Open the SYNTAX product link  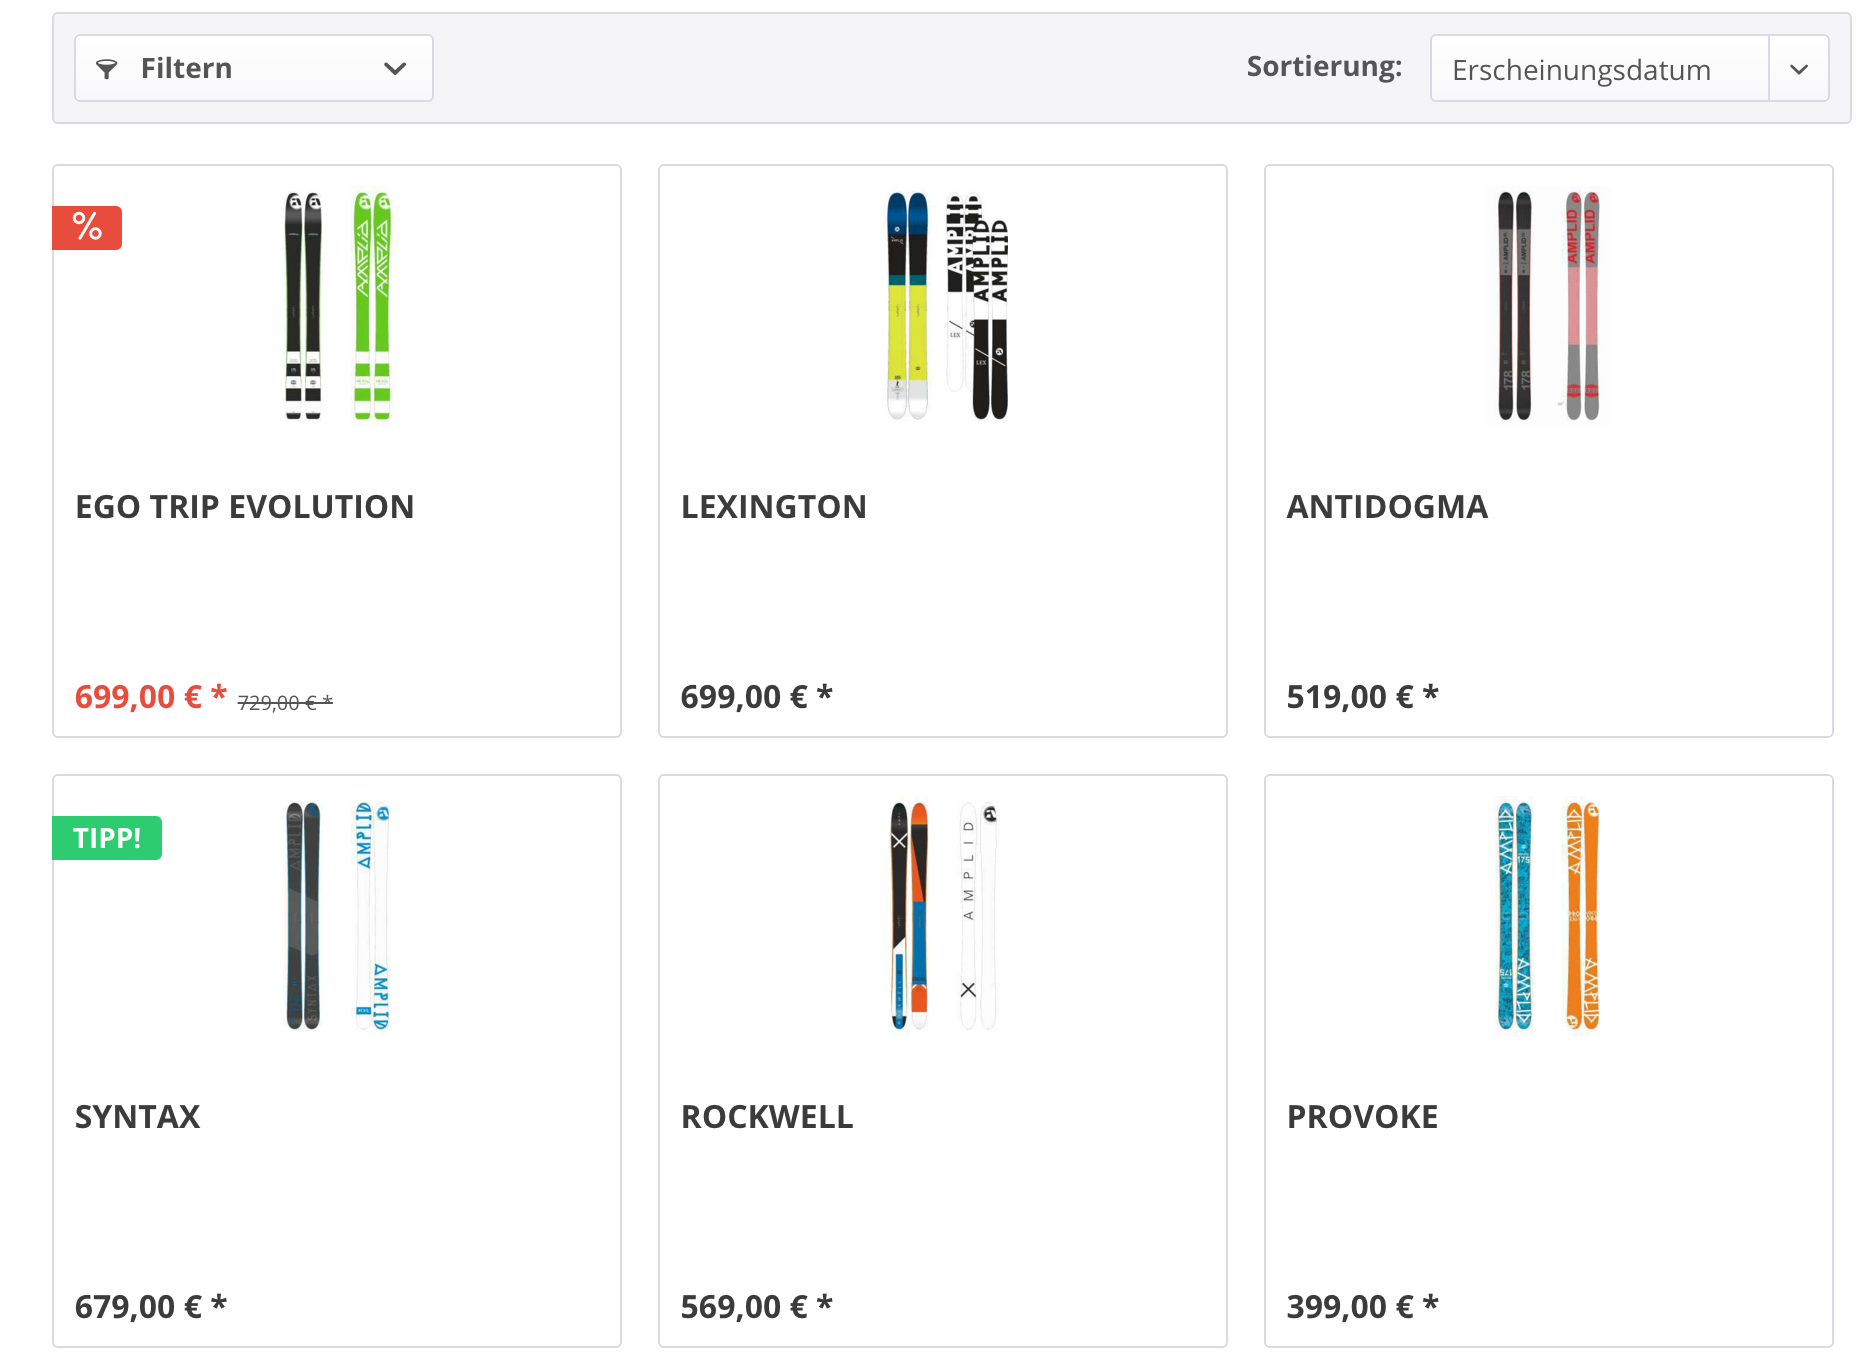138,1117
